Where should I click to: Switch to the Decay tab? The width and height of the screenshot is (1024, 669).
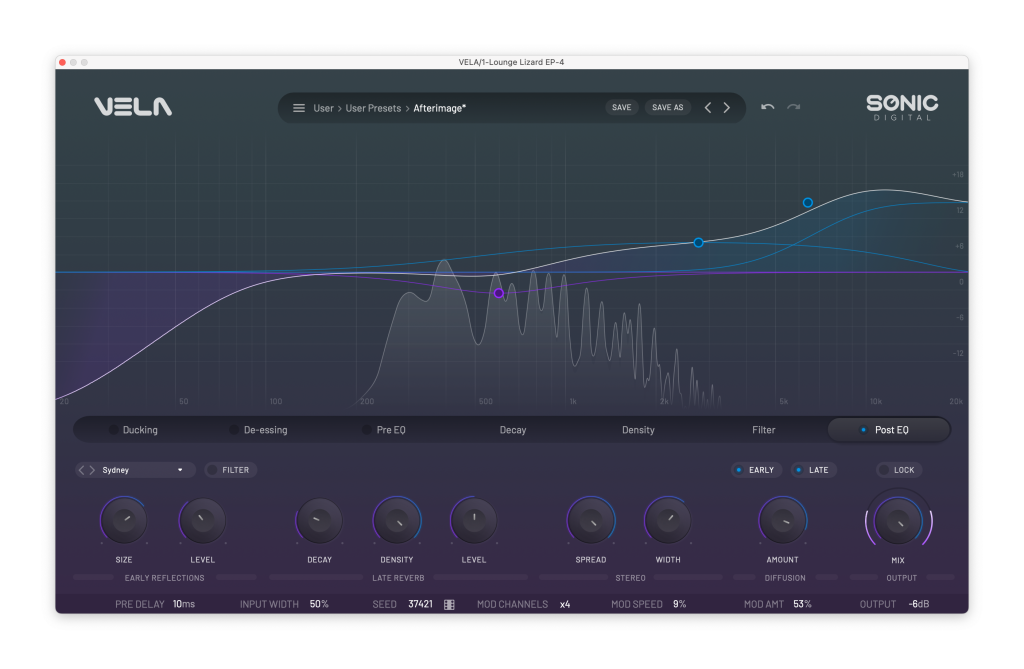click(x=512, y=430)
